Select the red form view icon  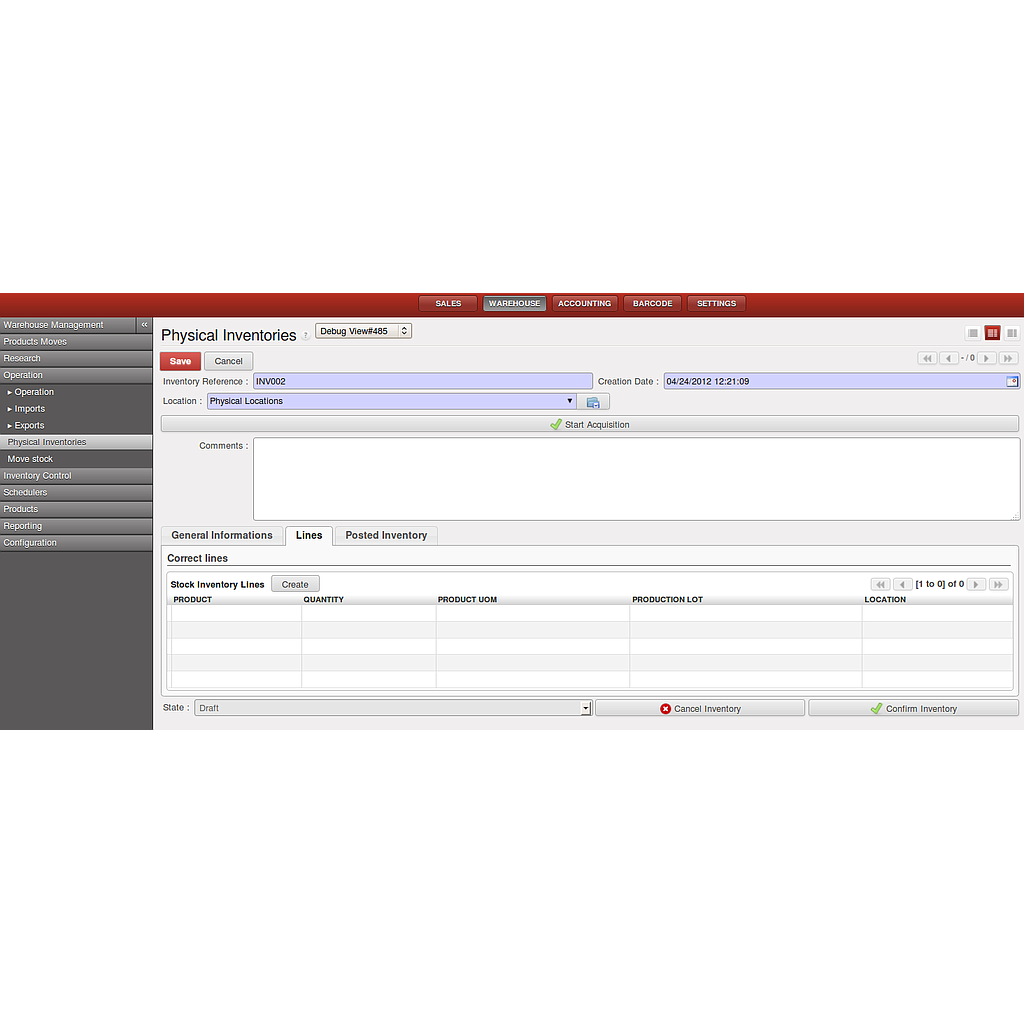pos(992,333)
